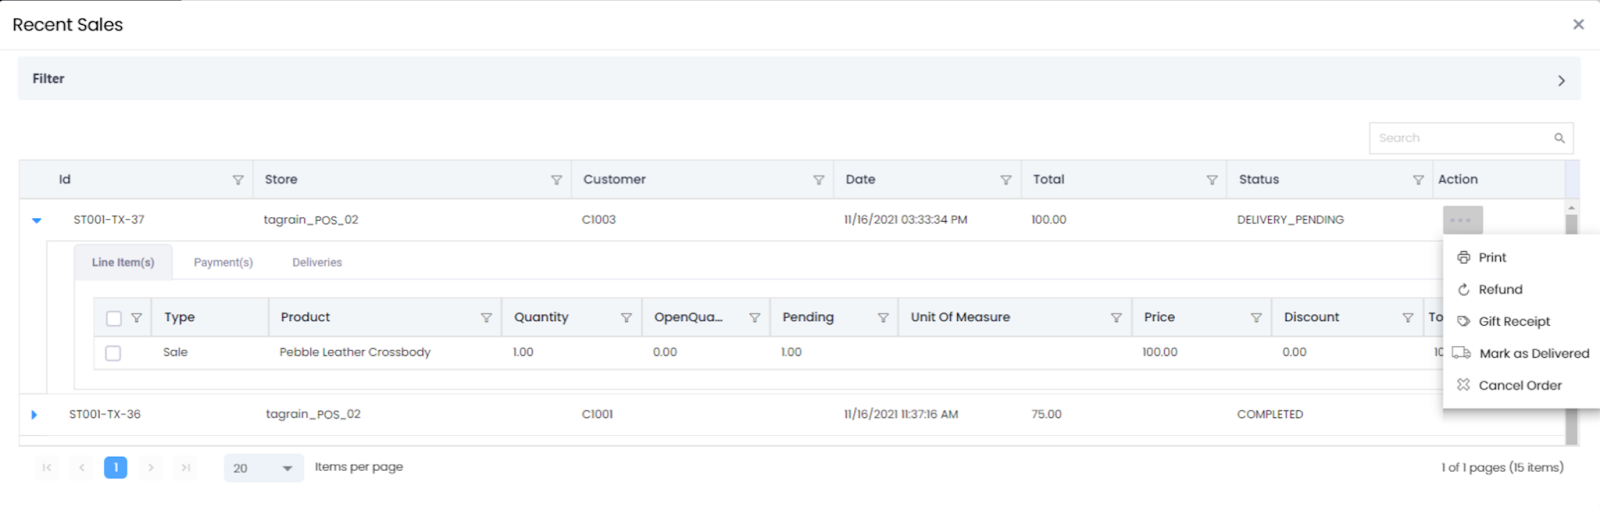Expand the ST001-TX-36 sale row

(x=34, y=415)
